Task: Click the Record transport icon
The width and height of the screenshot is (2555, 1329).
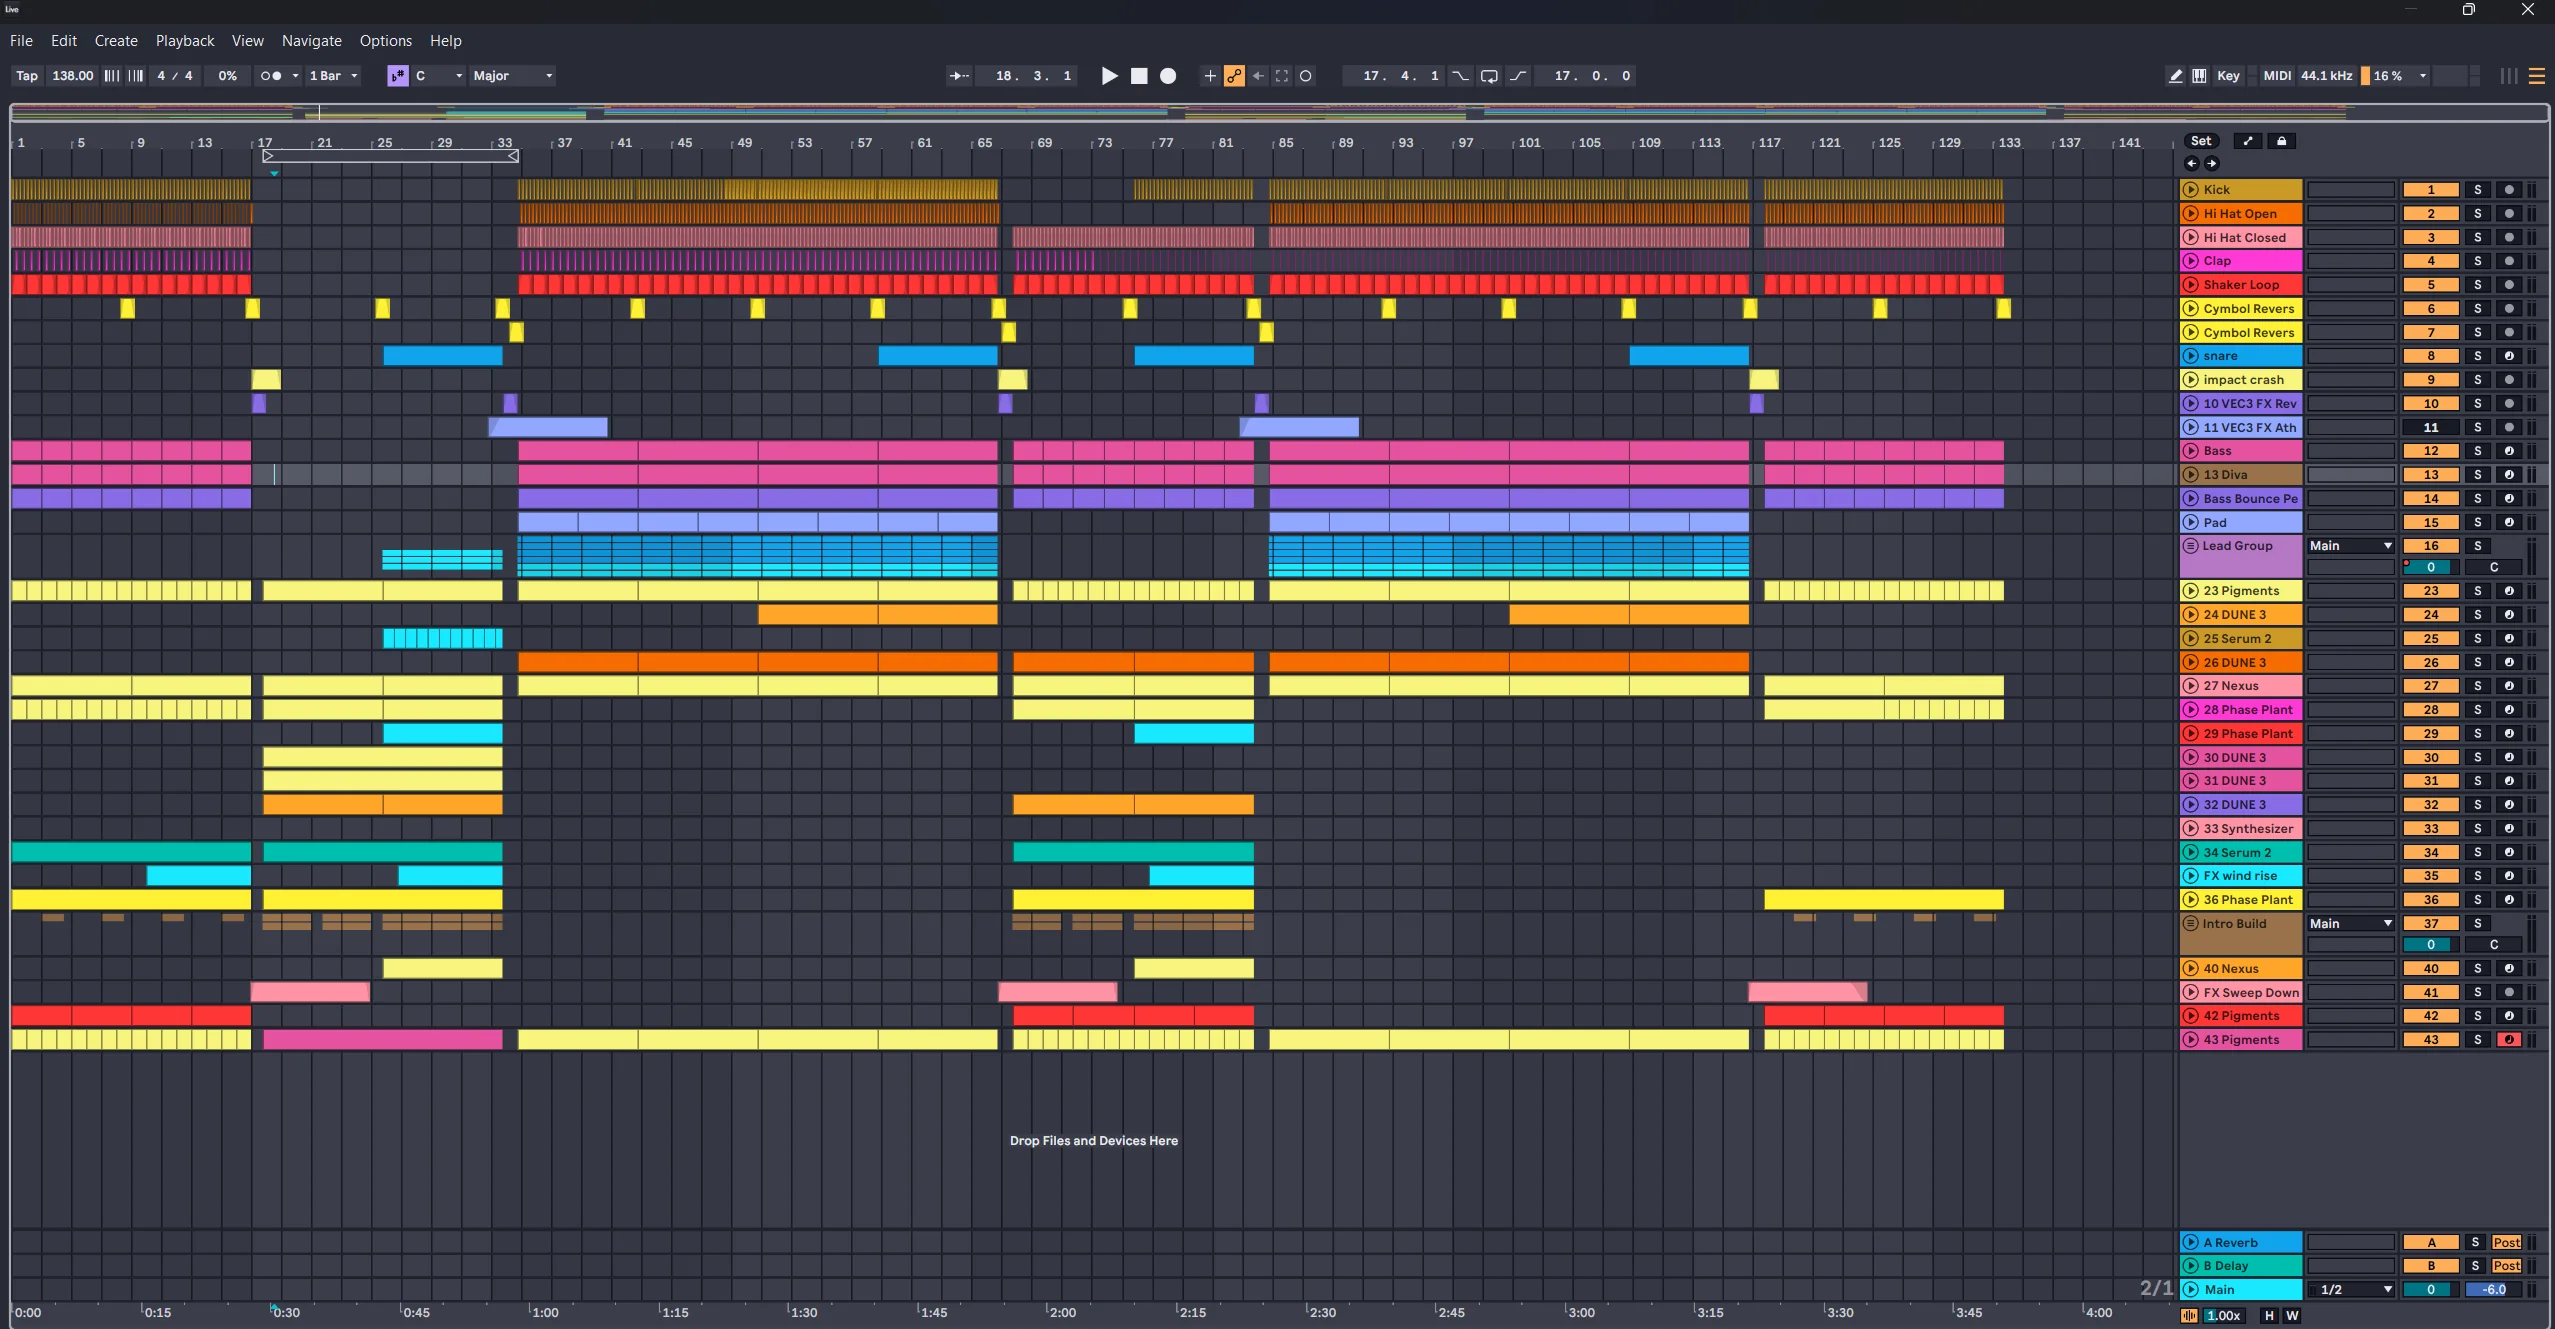Action: click(1168, 76)
